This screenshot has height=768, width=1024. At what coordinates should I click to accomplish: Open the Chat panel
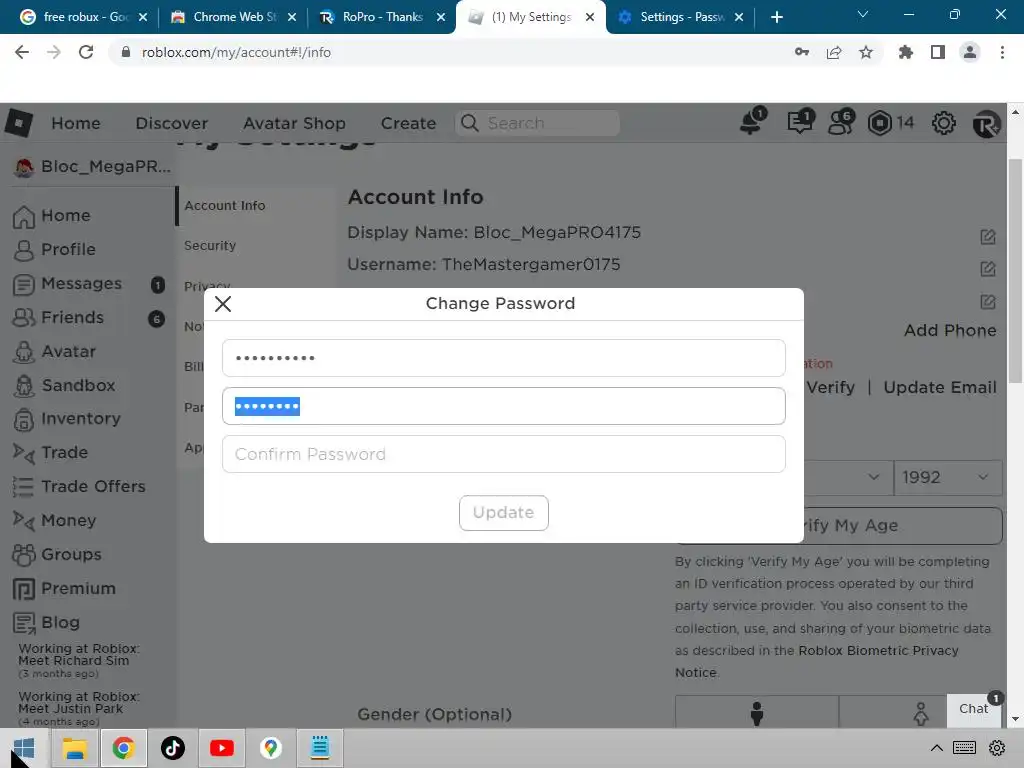(974, 709)
